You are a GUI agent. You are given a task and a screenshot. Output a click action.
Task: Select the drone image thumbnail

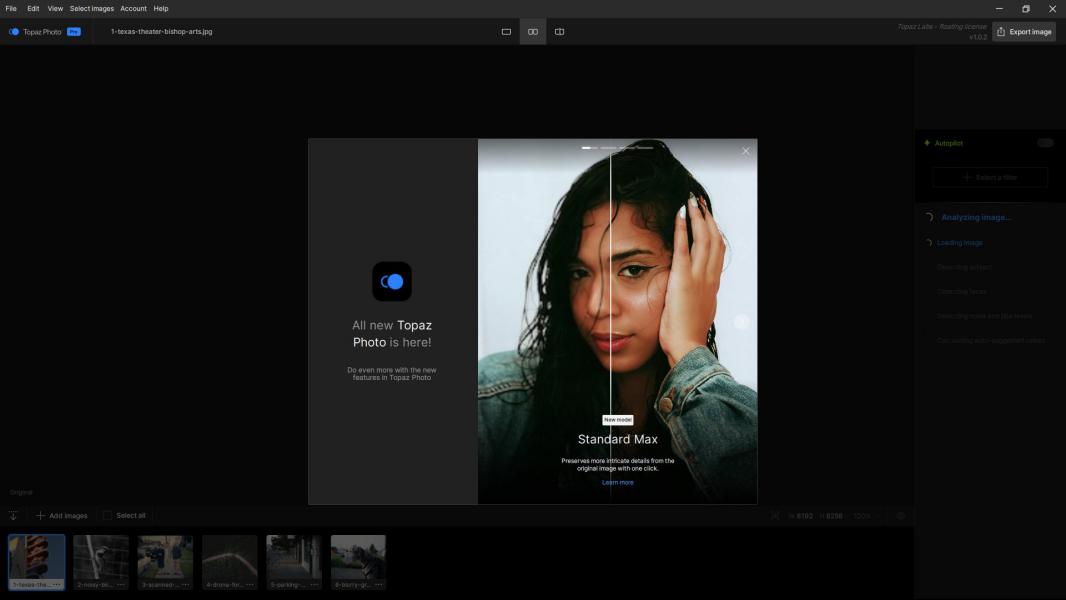(229, 558)
